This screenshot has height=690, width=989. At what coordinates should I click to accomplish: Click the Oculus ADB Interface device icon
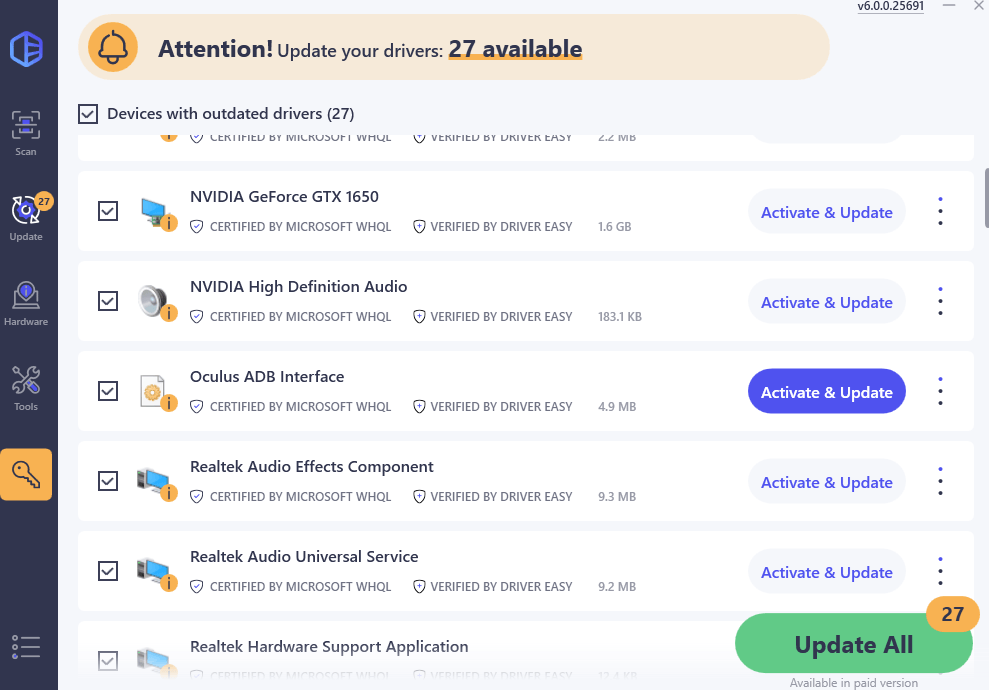(x=157, y=391)
